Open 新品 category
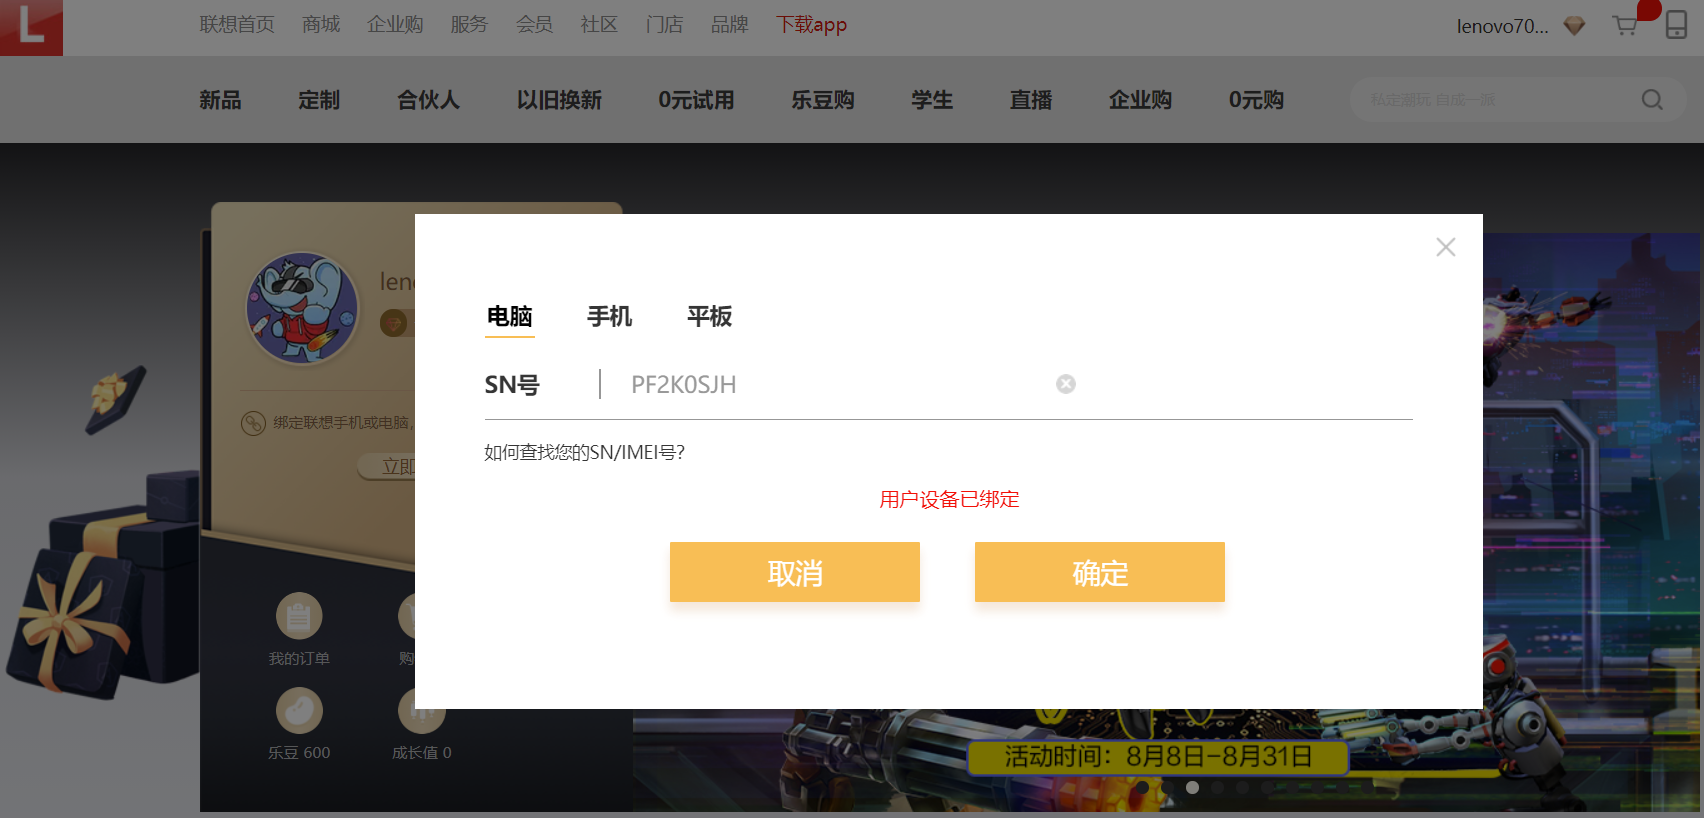 [x=220, y=100]
